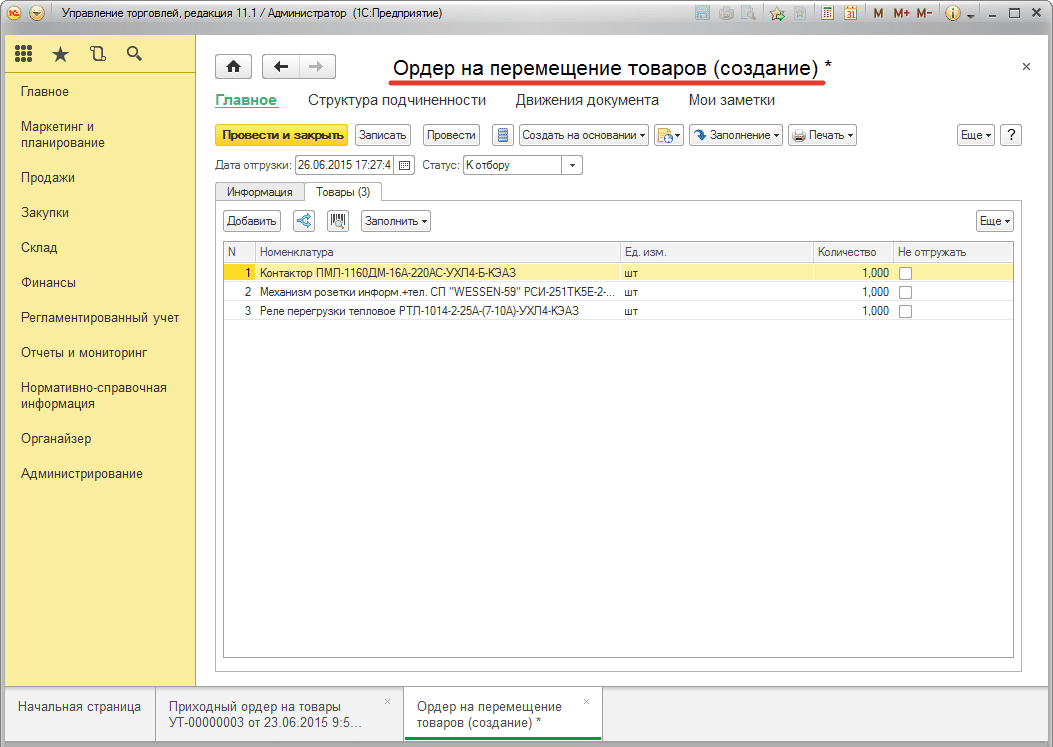Check 'Не отгружать' for Механизм розетки row

pyautogui.click(x=905, y=292)
